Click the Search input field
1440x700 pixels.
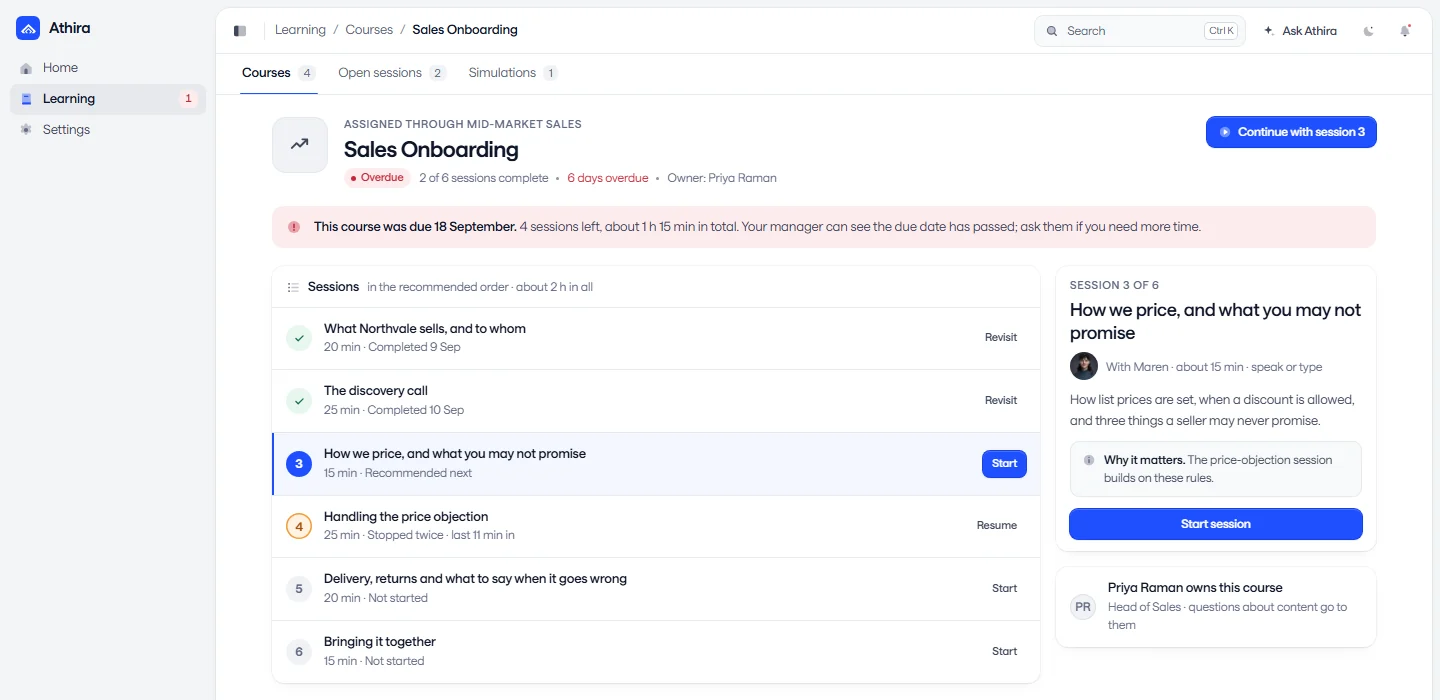1140,31
